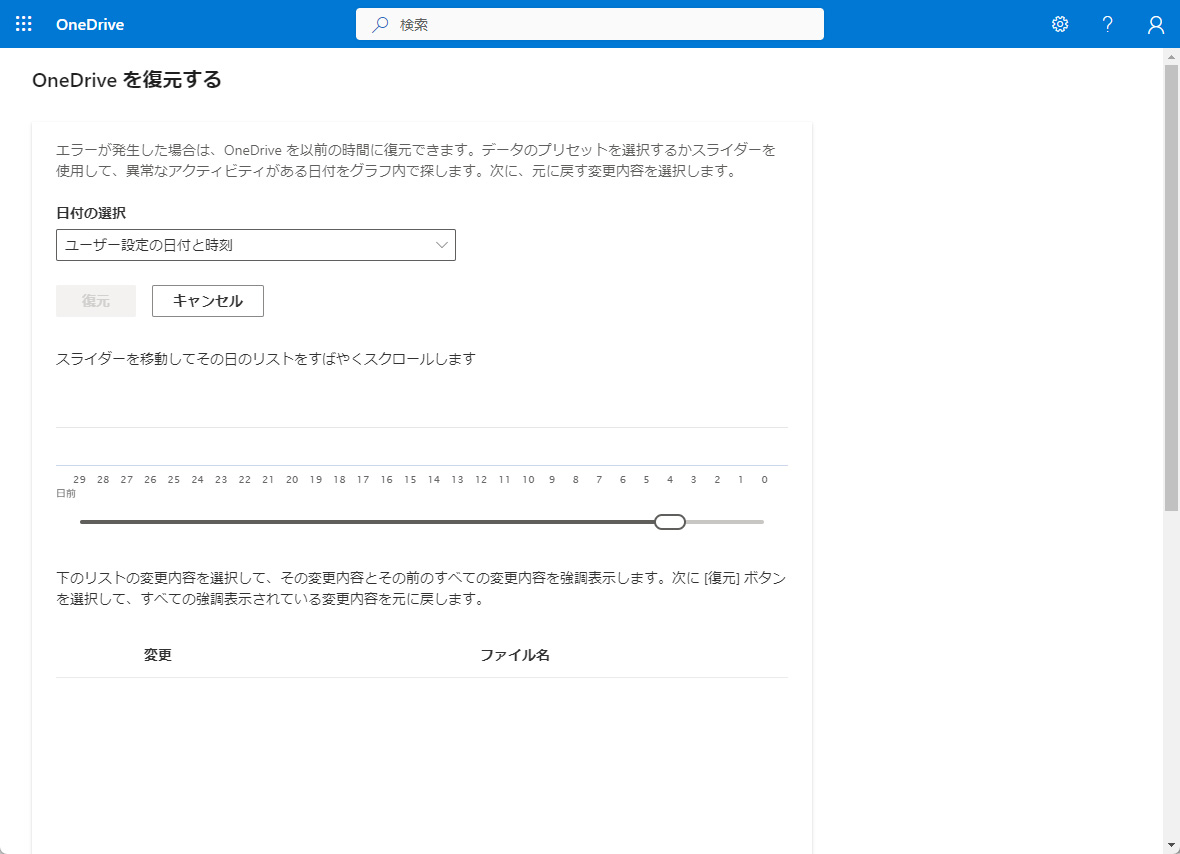Click the 日付の選択 label
This screenshot has width=1180, height=854.
click(x=91, y=213)
